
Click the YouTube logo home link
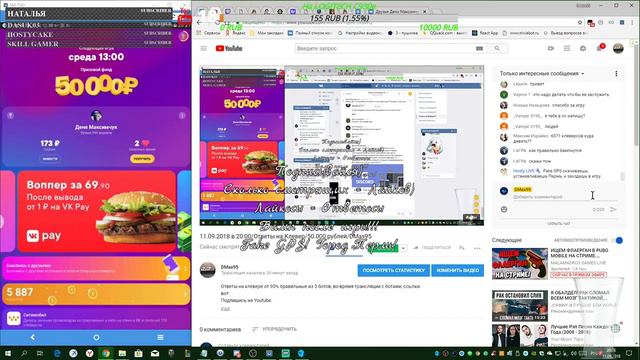(x=229, y=49)
